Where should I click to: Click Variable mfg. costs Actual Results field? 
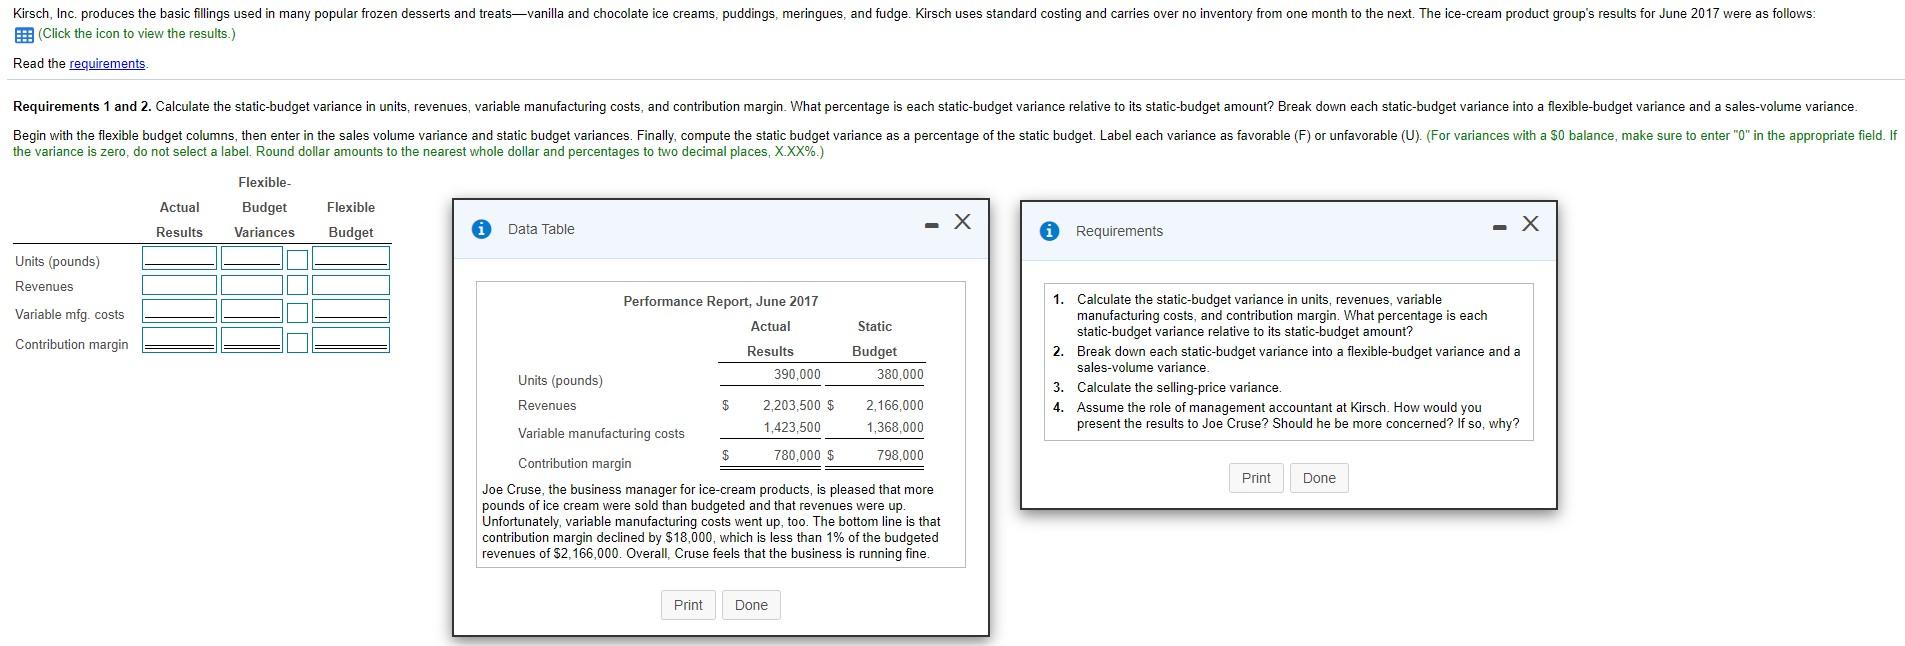pyautogui.click(x=180, y=311)
